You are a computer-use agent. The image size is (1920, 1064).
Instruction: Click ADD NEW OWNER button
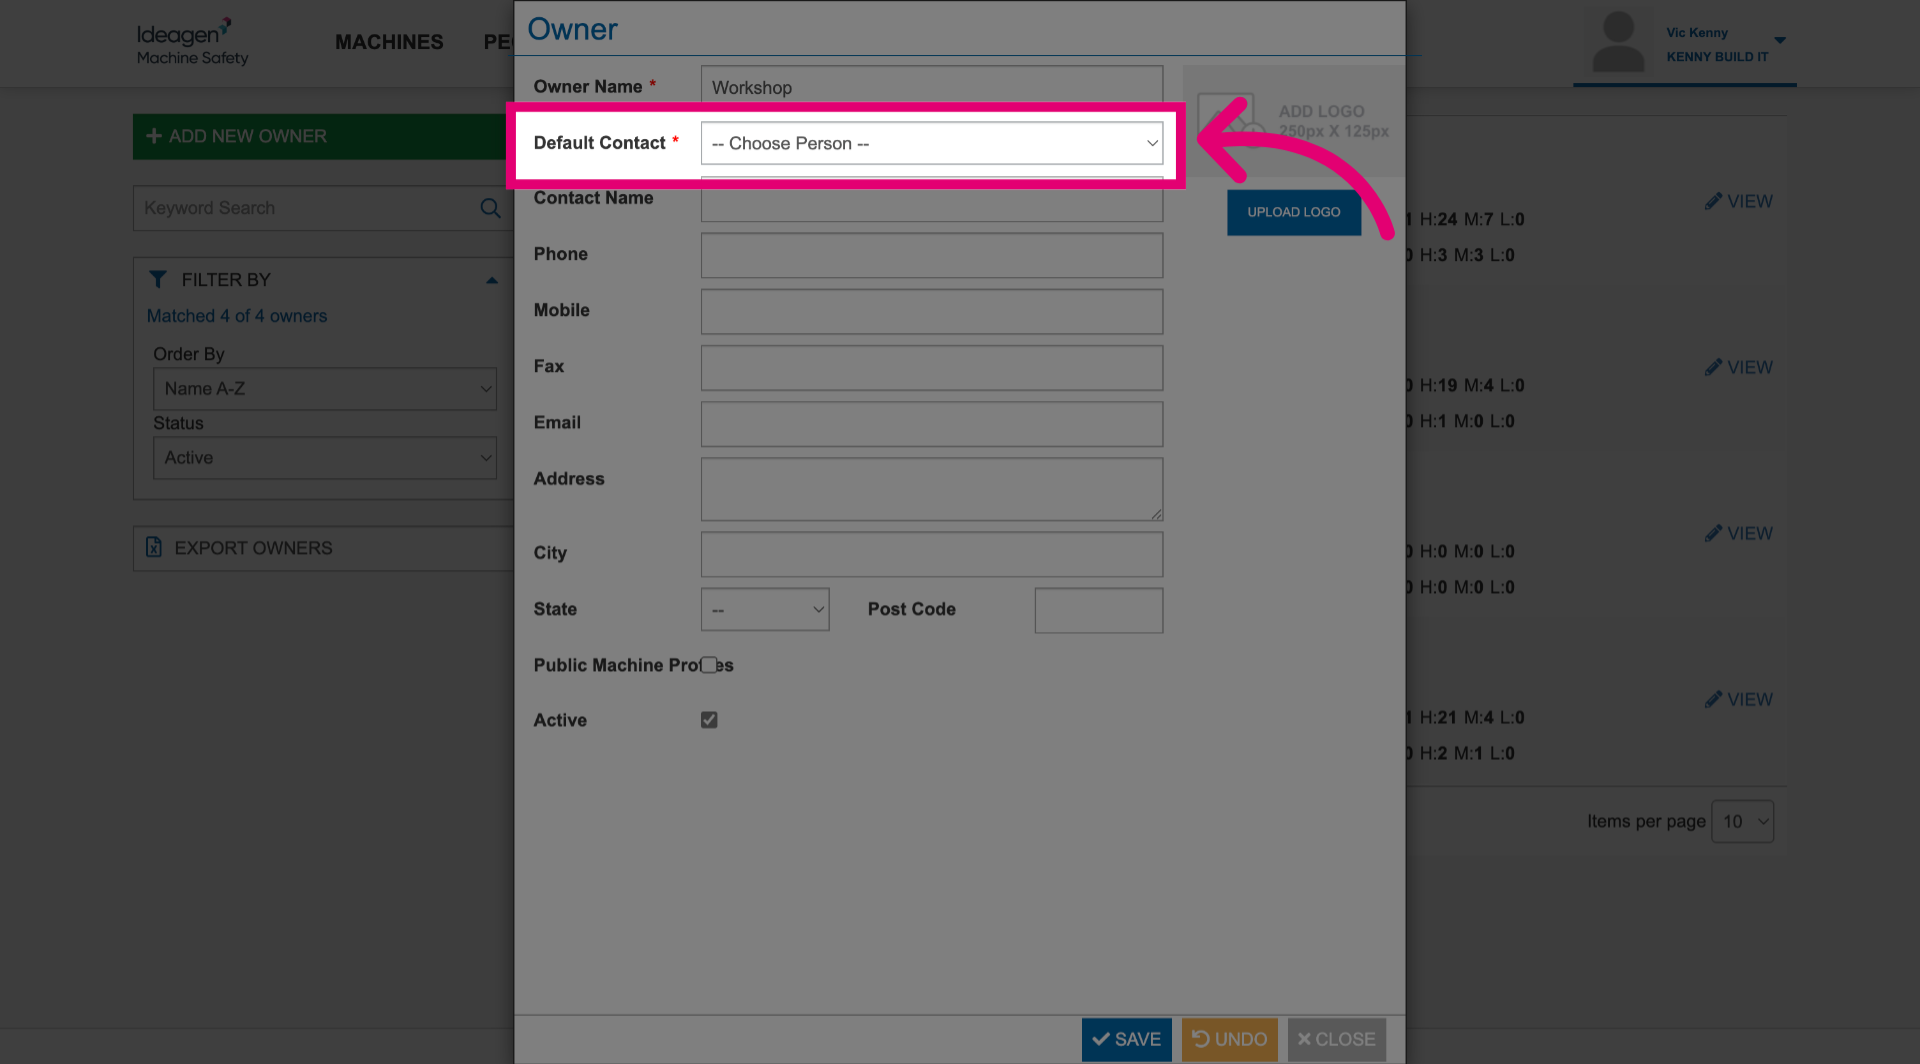(x=323, y=136)
